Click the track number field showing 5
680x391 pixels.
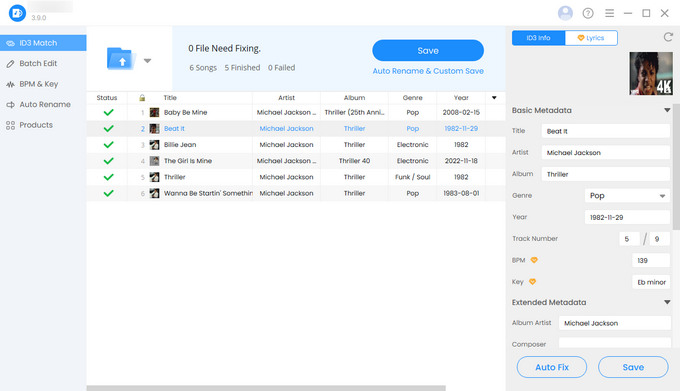(x=629, y=239)
